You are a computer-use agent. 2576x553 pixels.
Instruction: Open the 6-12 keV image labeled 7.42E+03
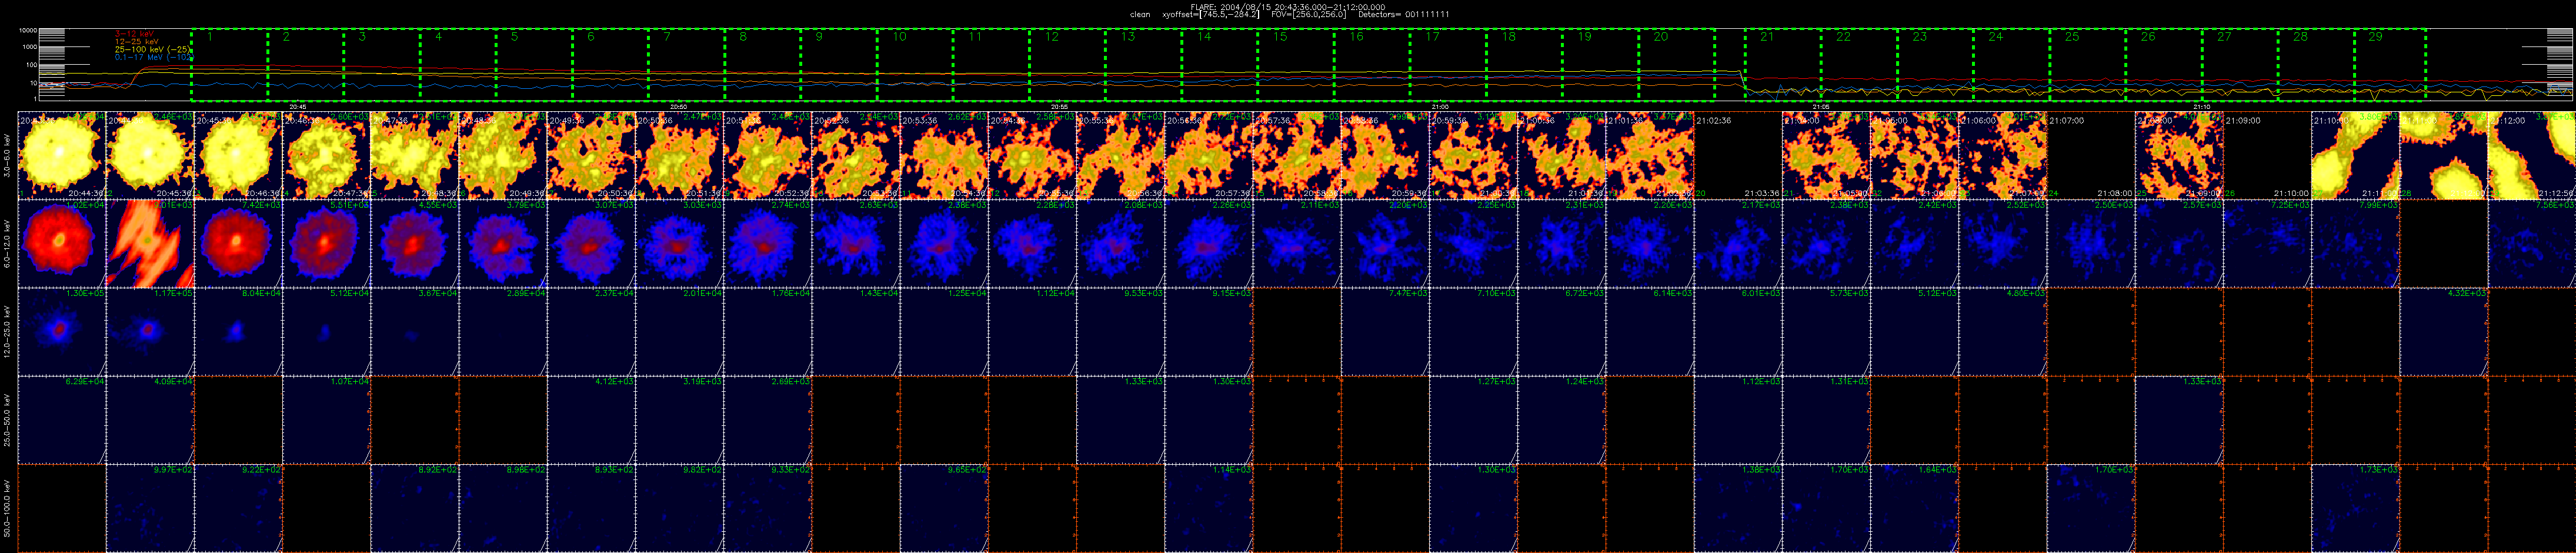(x=238, y=243)
